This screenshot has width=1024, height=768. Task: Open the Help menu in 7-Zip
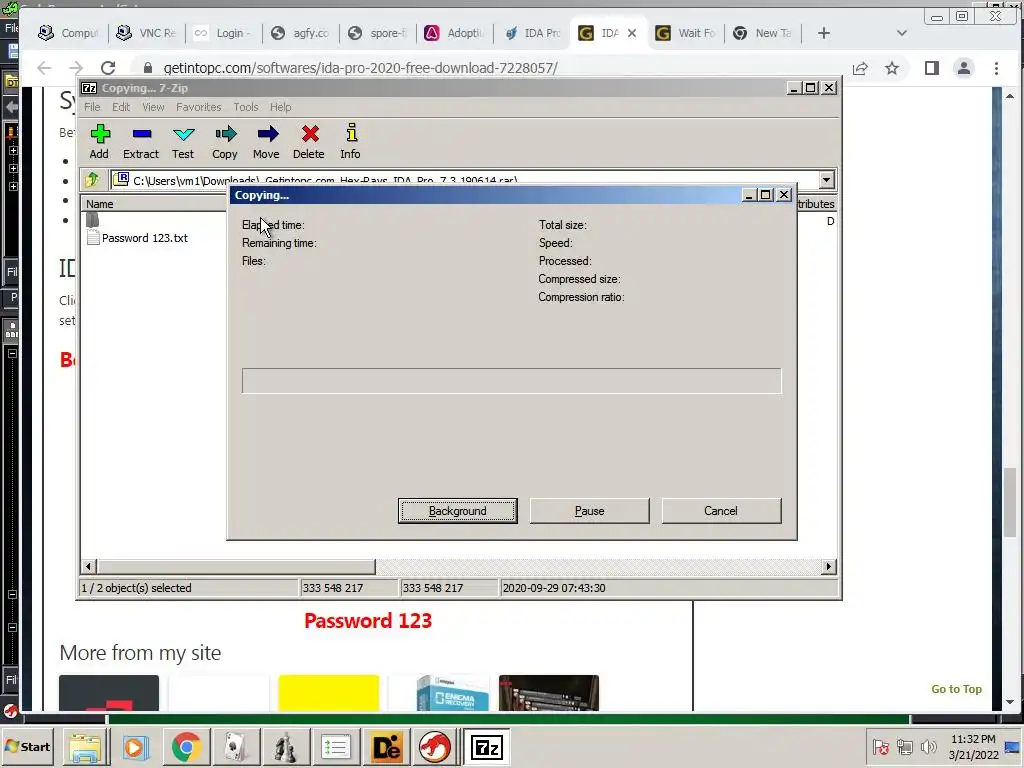click(280, 107)
